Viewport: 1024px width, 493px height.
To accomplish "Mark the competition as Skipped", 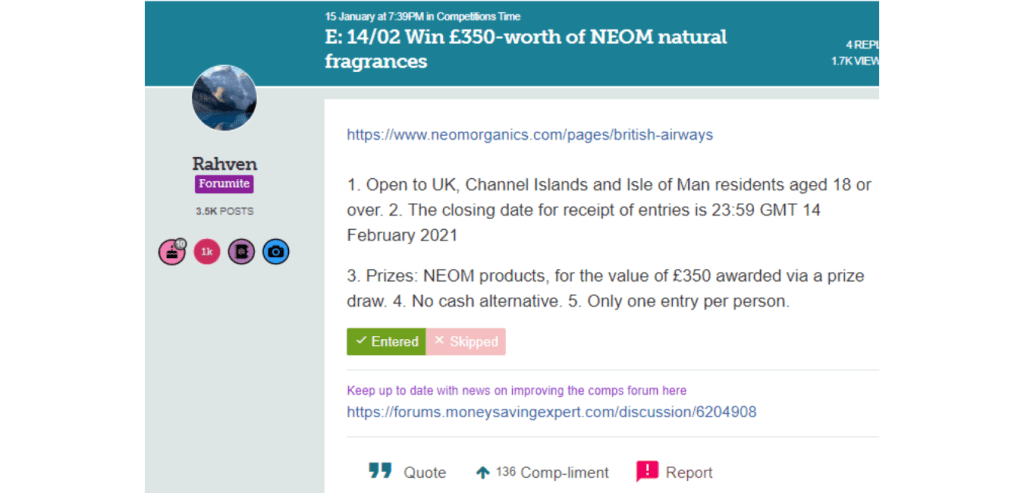I will (466, 341).
